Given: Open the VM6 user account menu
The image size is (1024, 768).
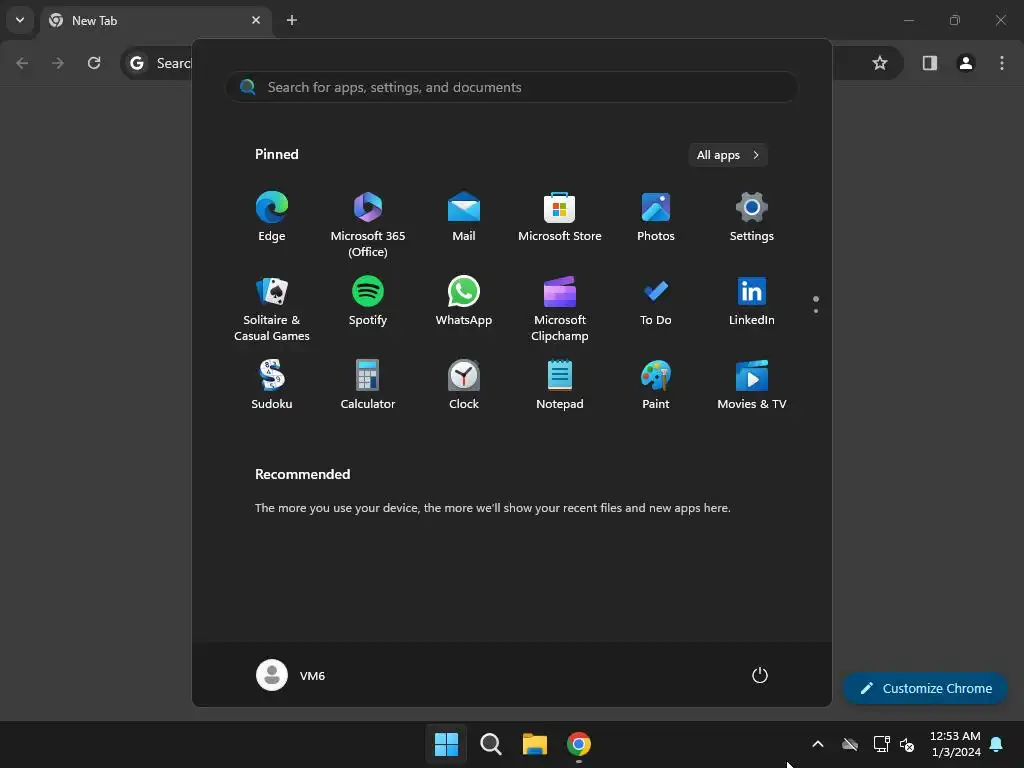Looking at the screenshot, I should coord(291,675).
